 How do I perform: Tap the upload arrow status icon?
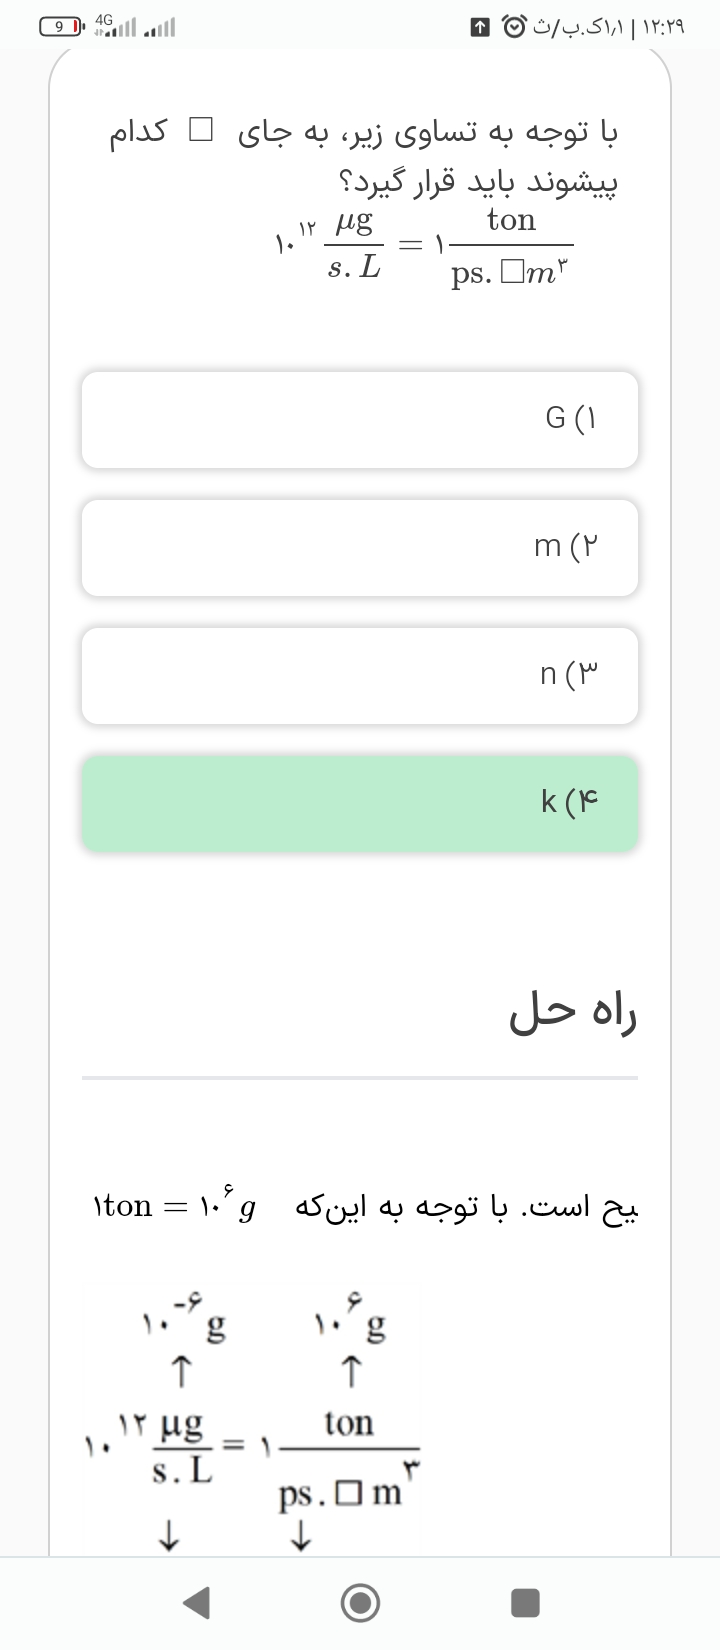481,27
